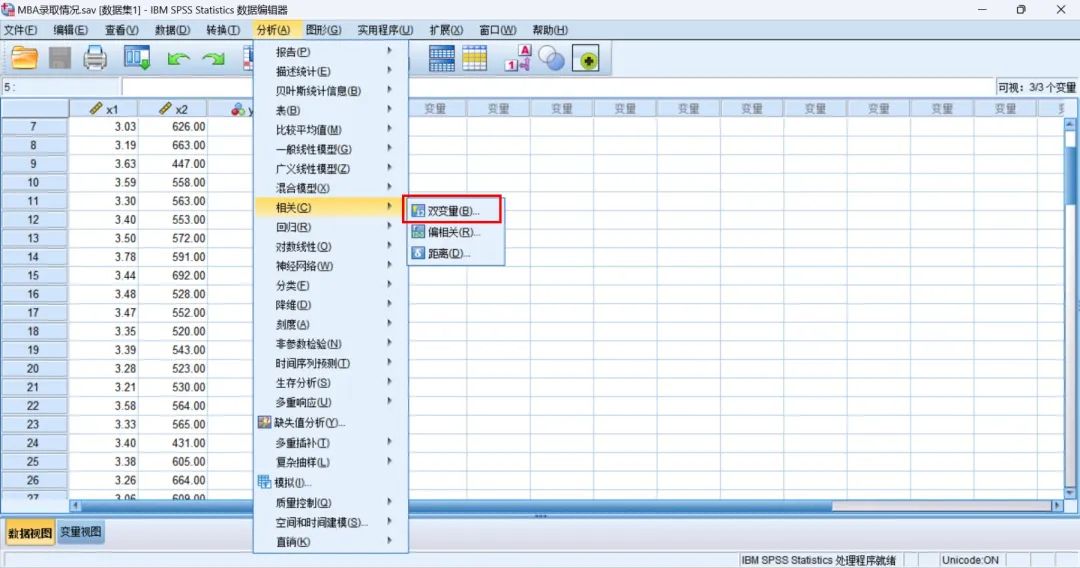Click the Unicode:ON status entry
This screenshot has width=1080, height=568.
[x=970, y=560]
